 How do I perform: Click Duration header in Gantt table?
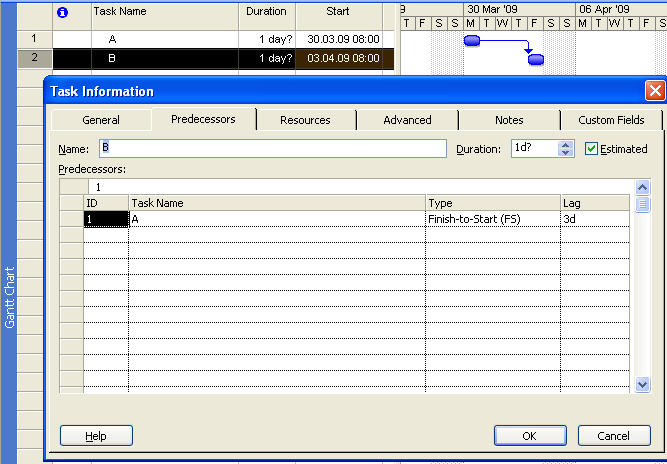[267, 16]
